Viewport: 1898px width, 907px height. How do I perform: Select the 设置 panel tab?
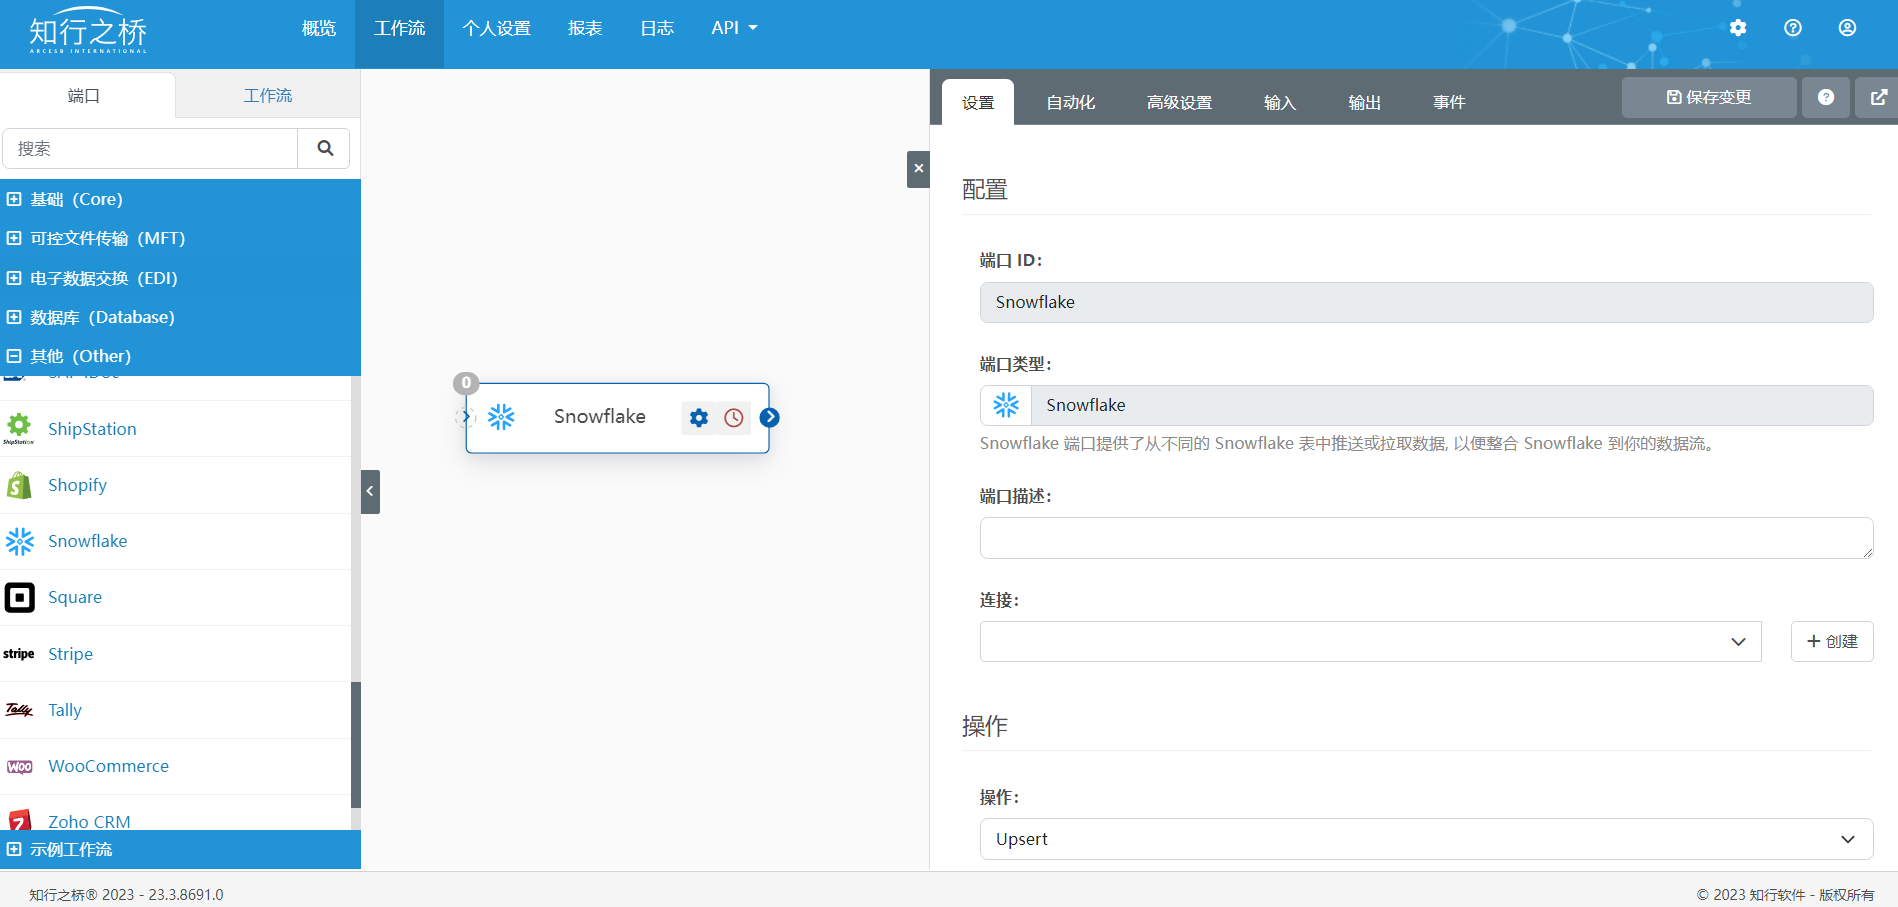978,102
